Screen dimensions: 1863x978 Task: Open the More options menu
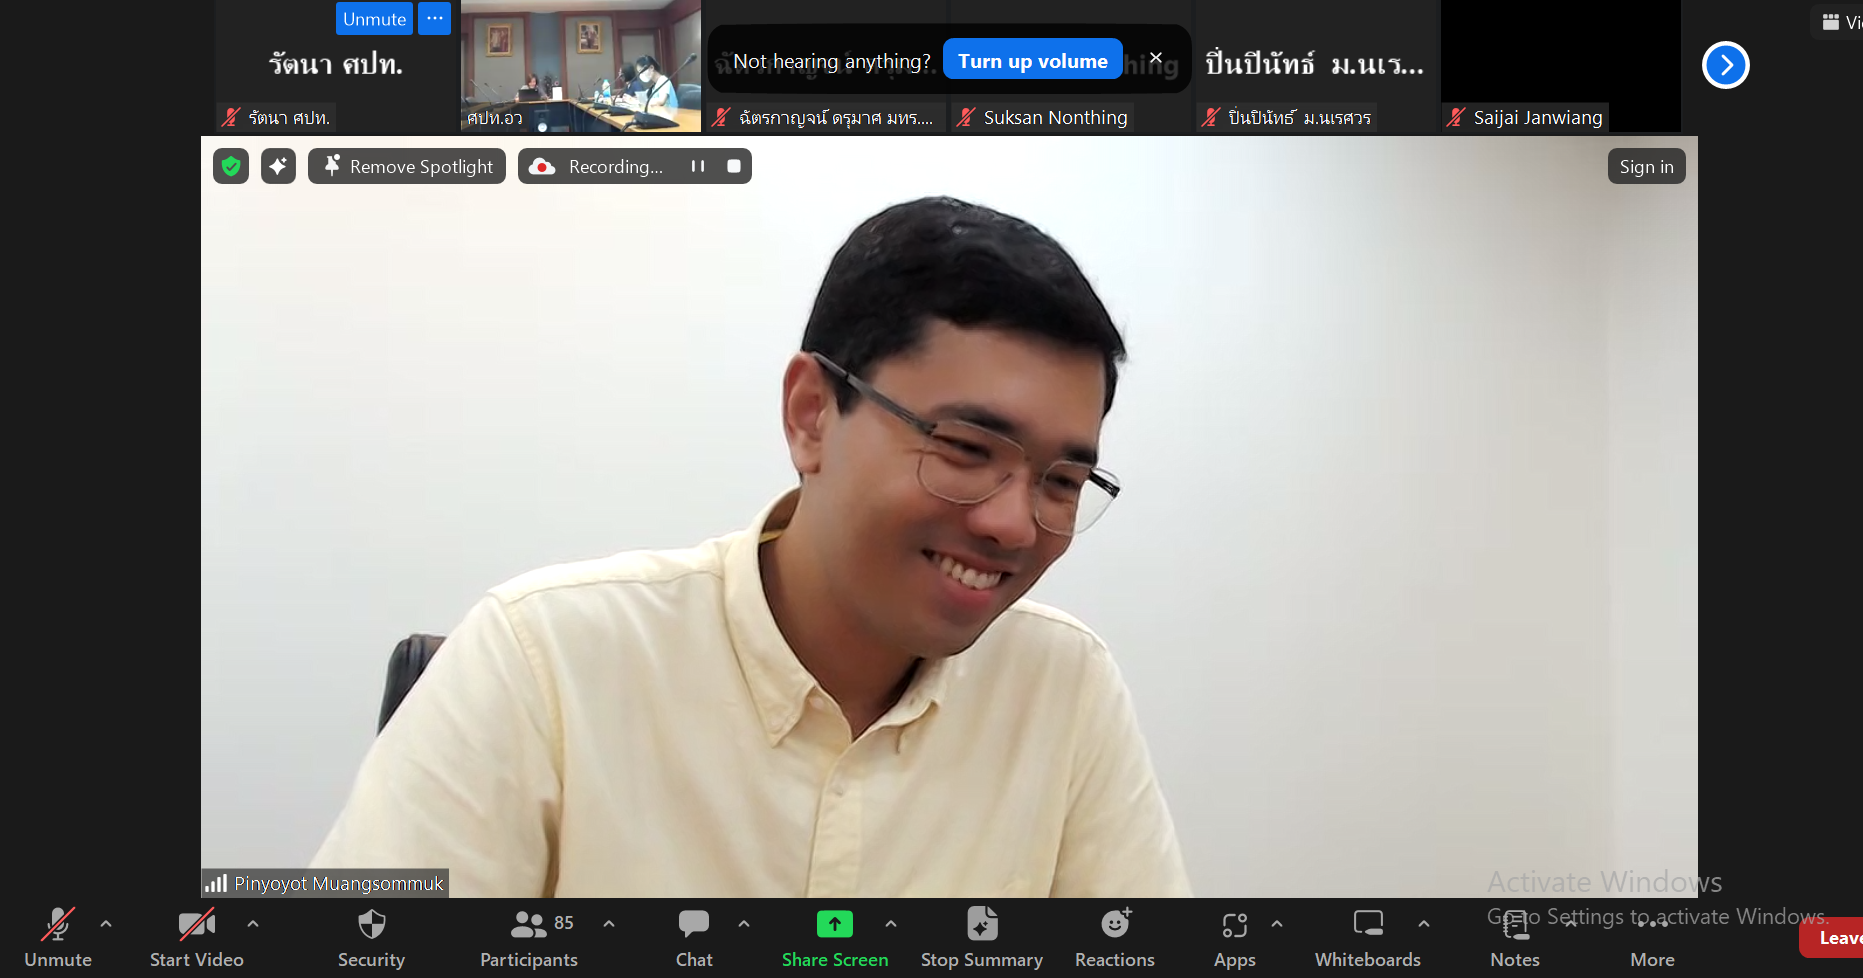pyautogui.click(x=1652, y=938)
